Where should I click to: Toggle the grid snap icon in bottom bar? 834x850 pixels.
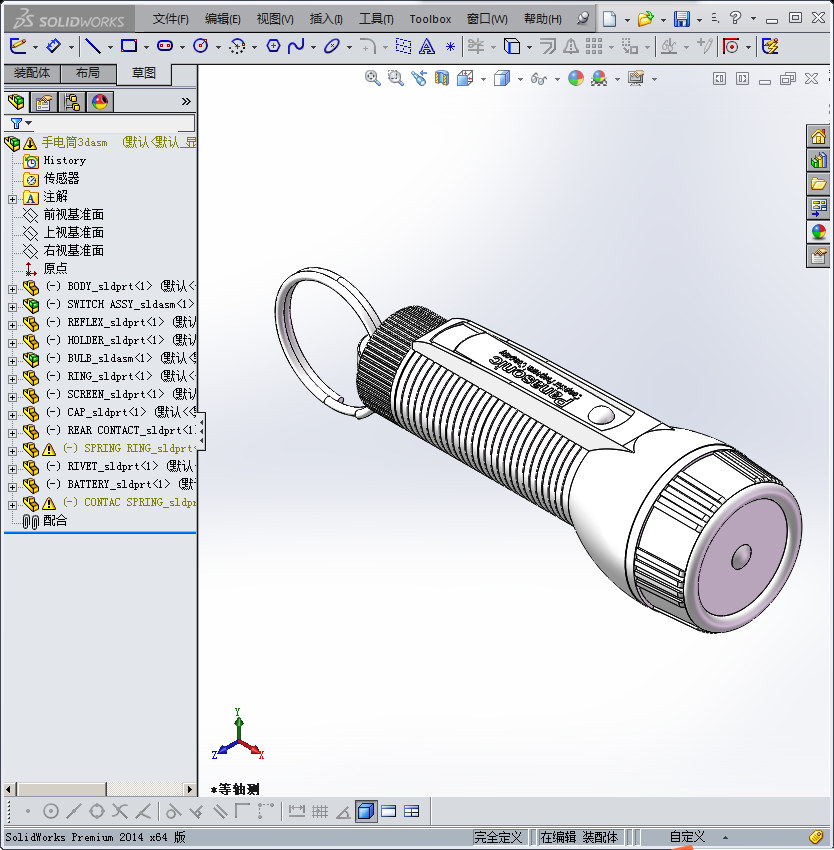320,812
